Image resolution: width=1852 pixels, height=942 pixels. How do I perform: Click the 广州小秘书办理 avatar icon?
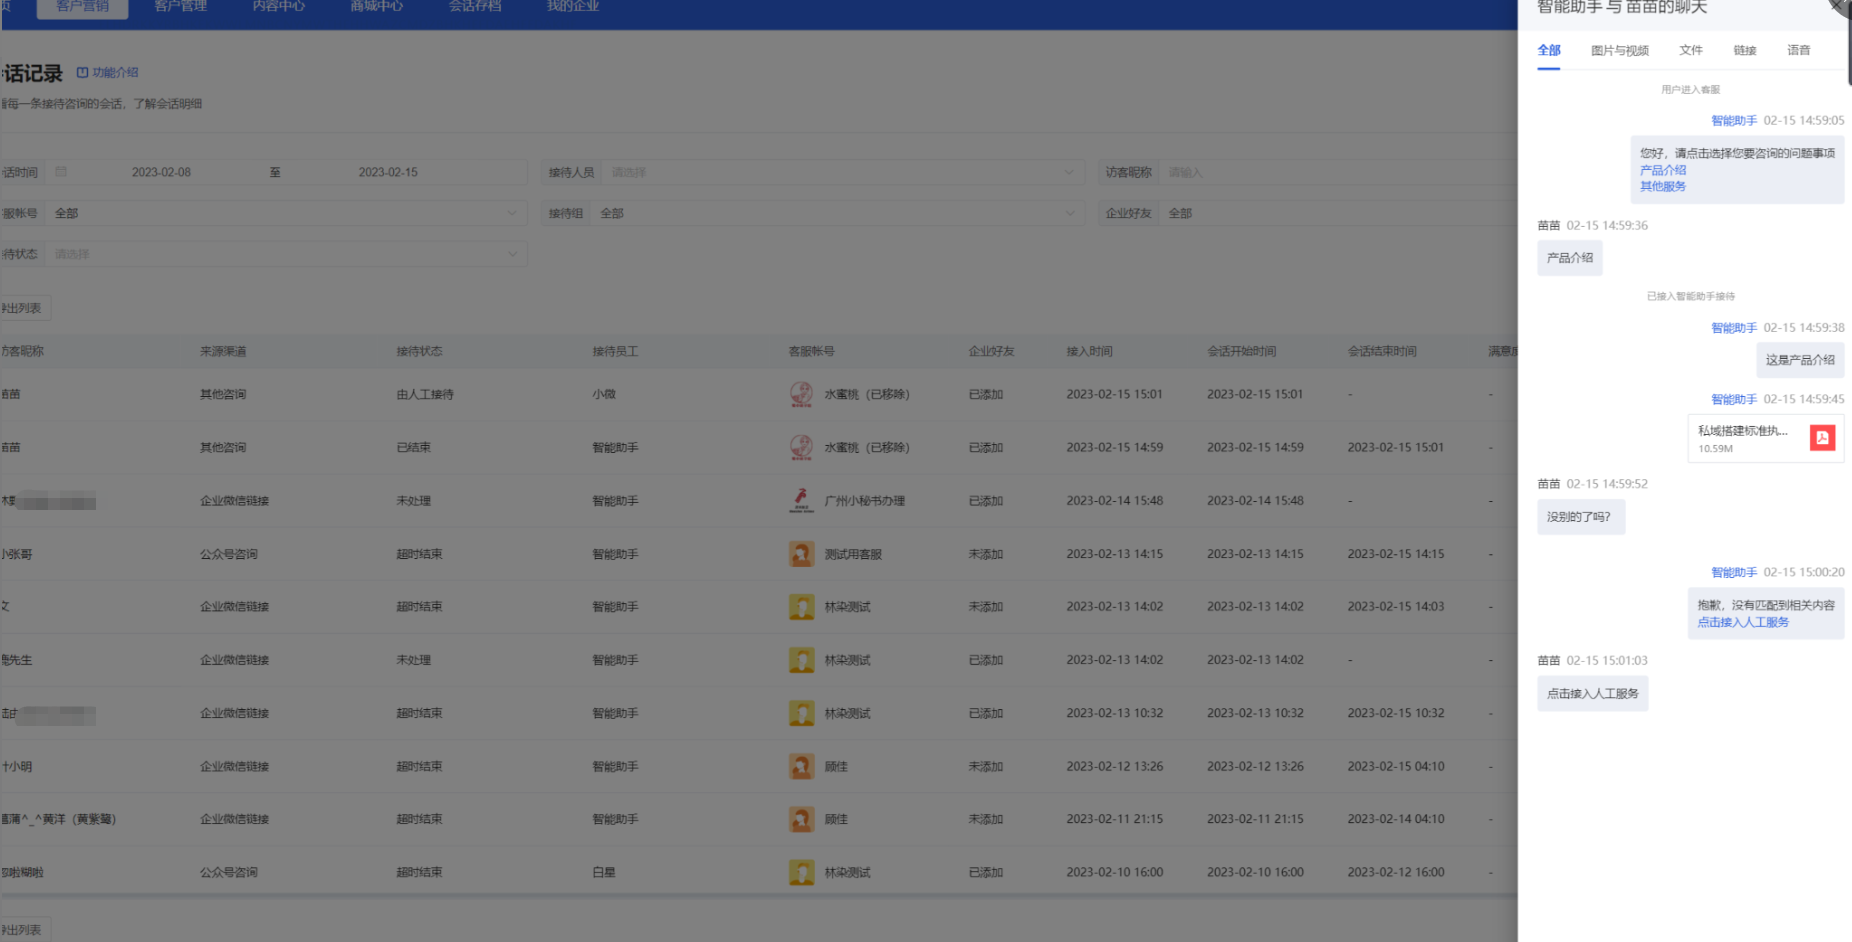click(801, 500)
